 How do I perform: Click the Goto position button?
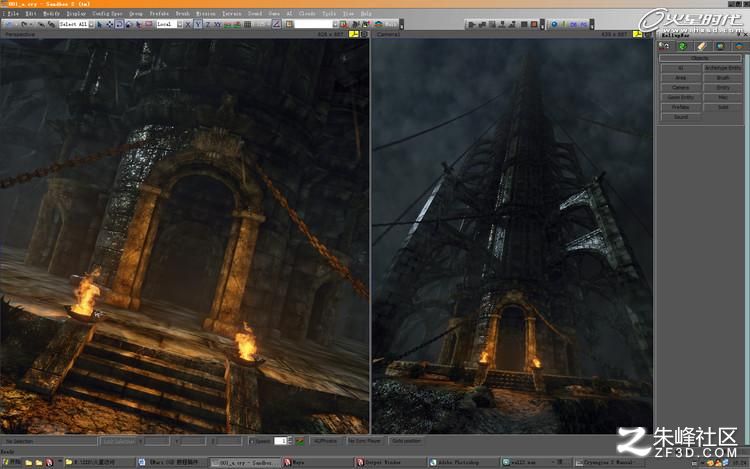tap(407, 441)
